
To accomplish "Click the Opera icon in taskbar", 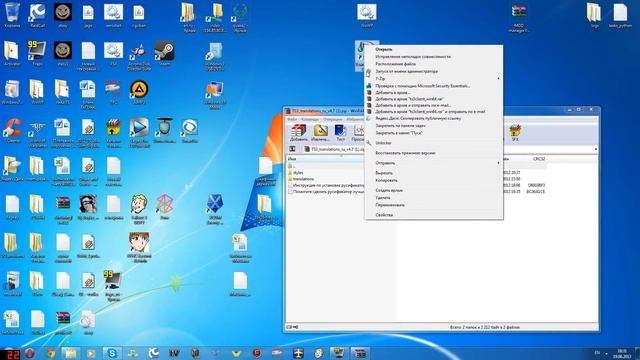I will click(29, 353).
